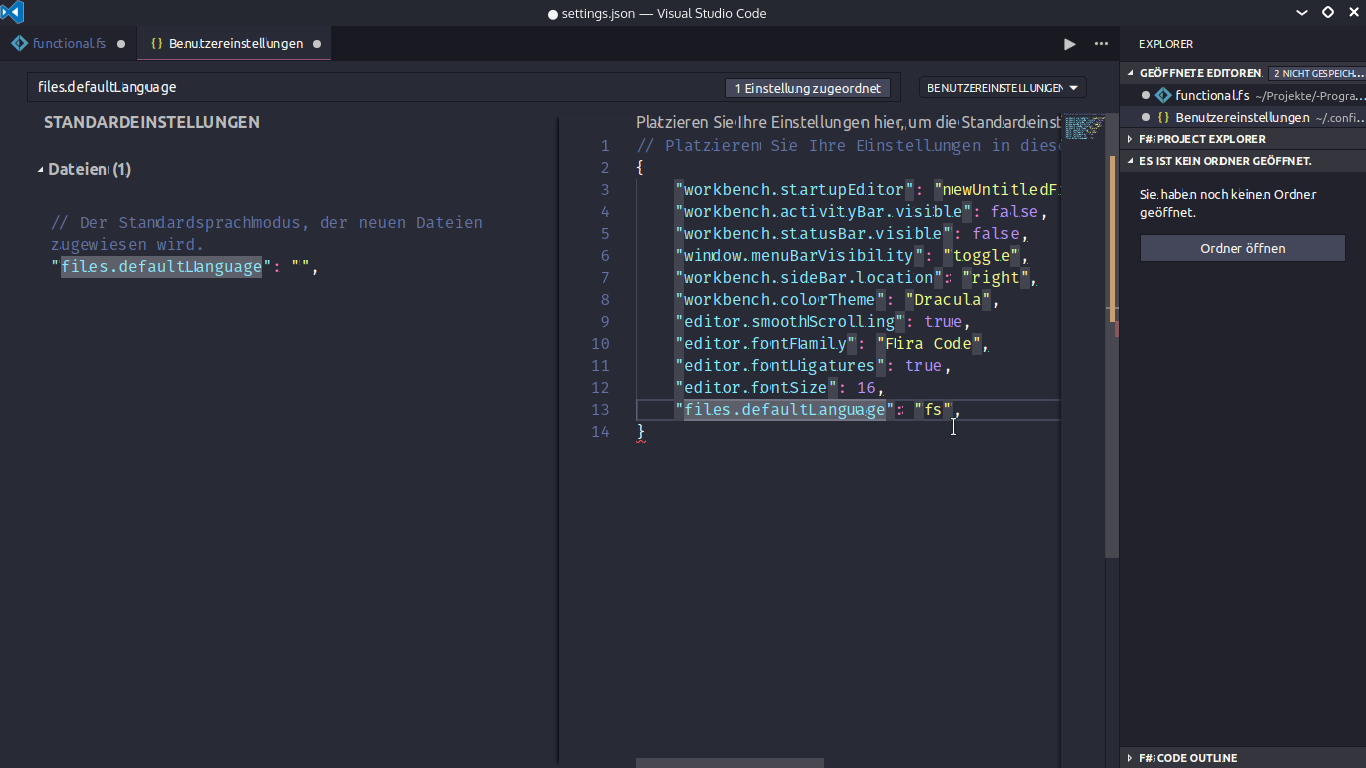
Task: Click the EXPLORER panel title
Action: (x=1166, y=44)
